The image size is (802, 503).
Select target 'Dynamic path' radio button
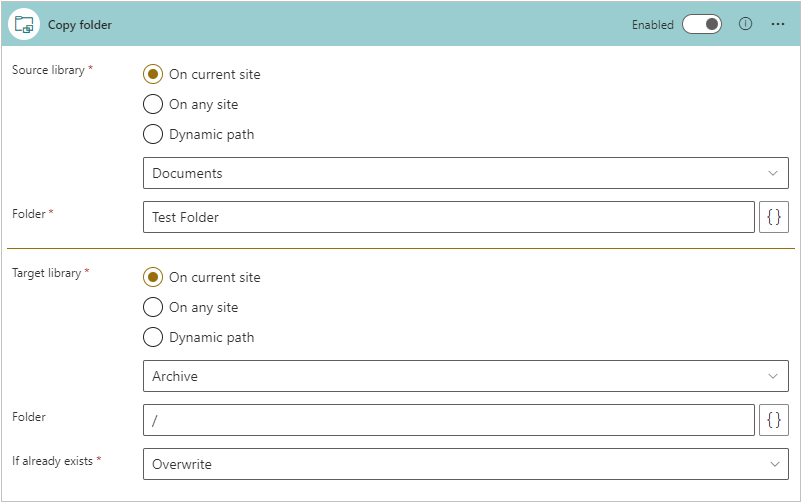(x=153, y=337)
